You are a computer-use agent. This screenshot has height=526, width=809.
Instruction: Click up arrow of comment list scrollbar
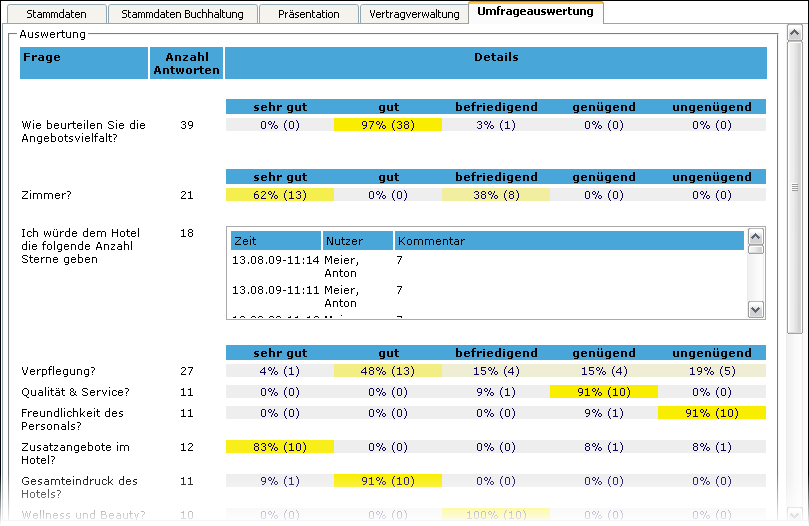click(756, 238)
